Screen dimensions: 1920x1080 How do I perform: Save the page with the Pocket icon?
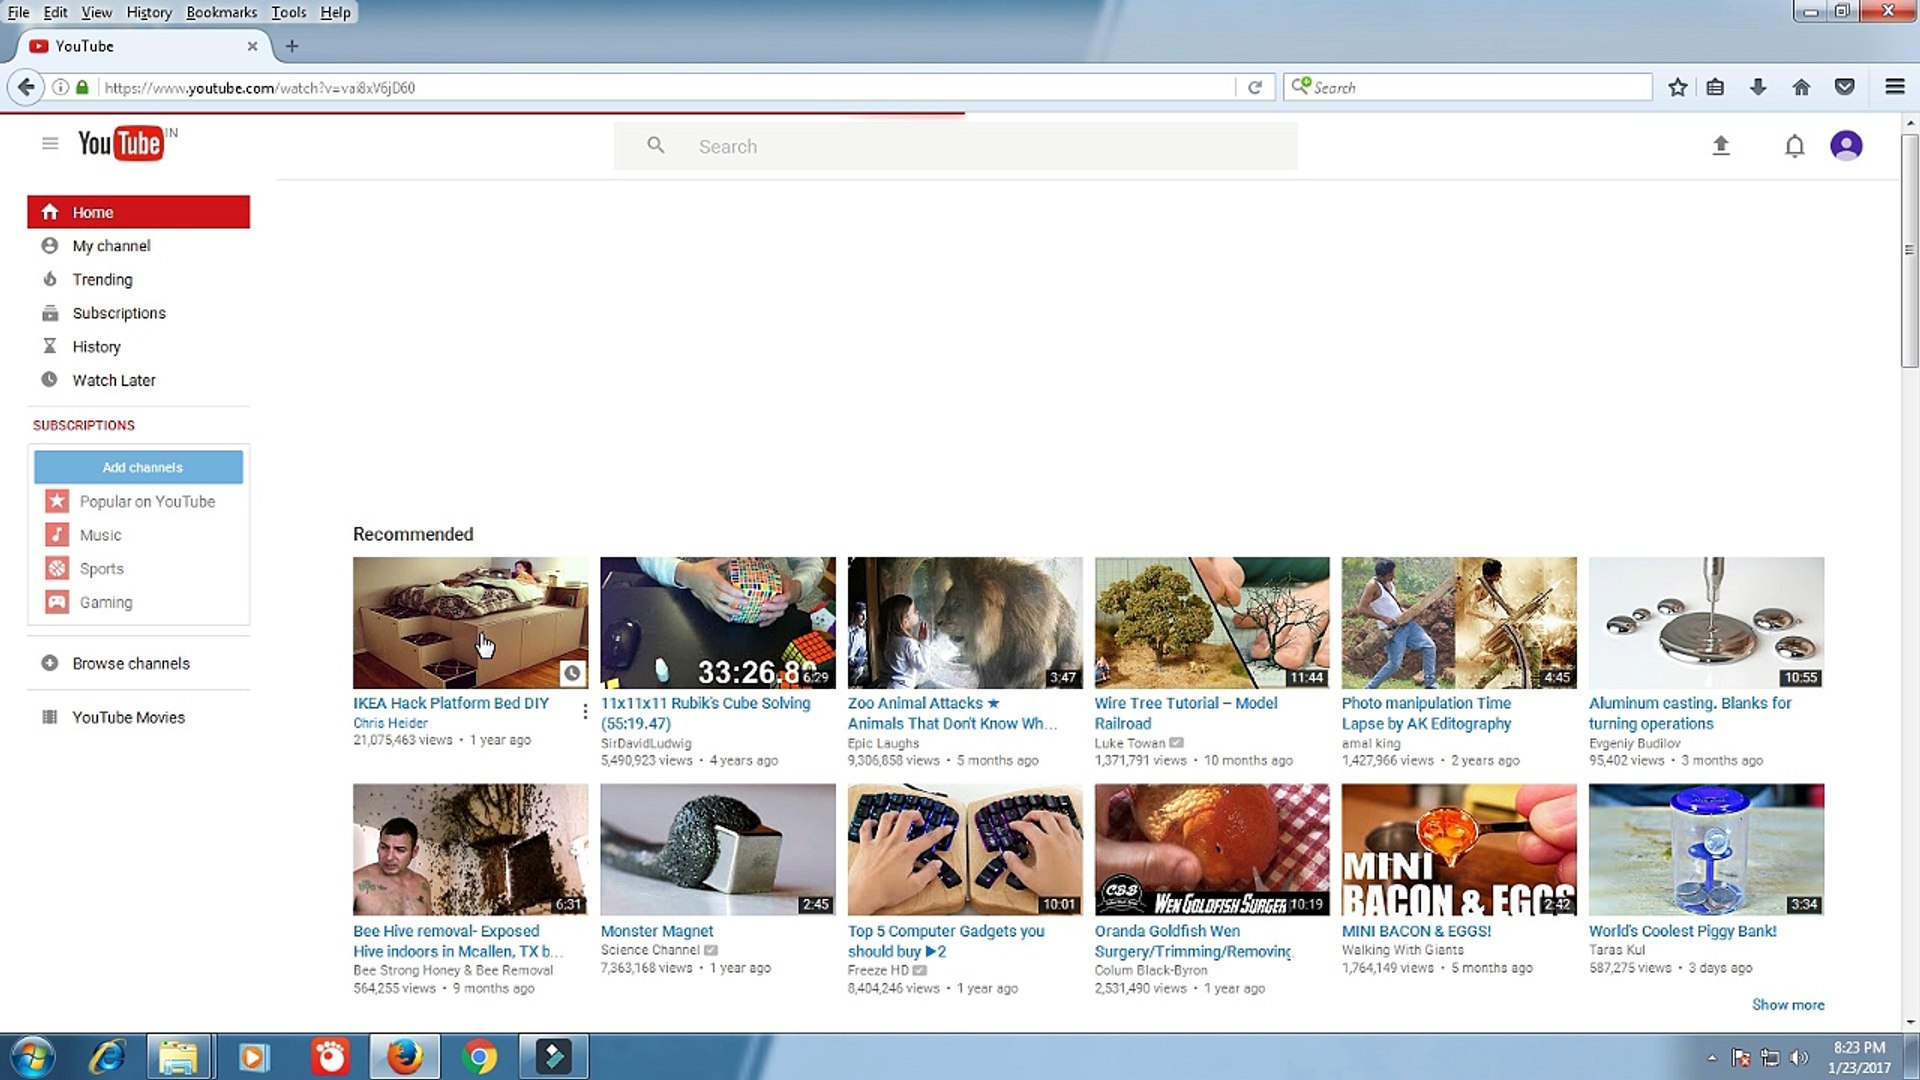click(x=1845, y=87)
